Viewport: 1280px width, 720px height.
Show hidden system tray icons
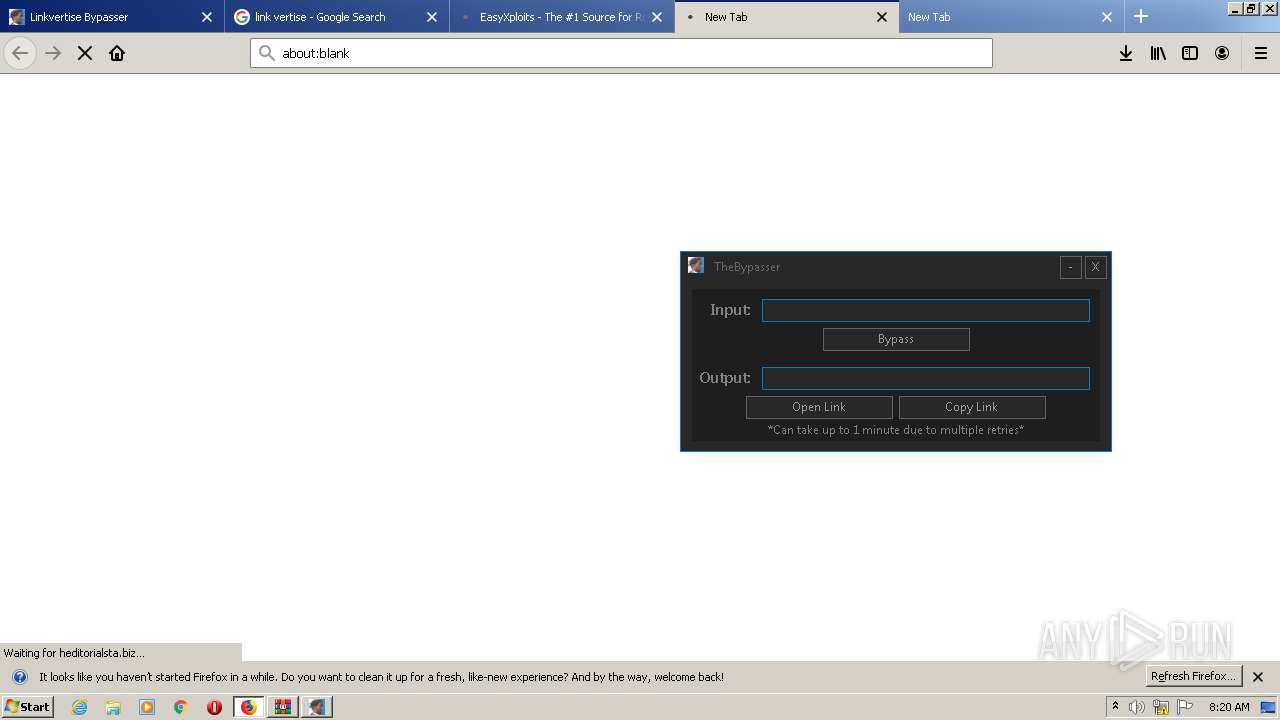1115,706
